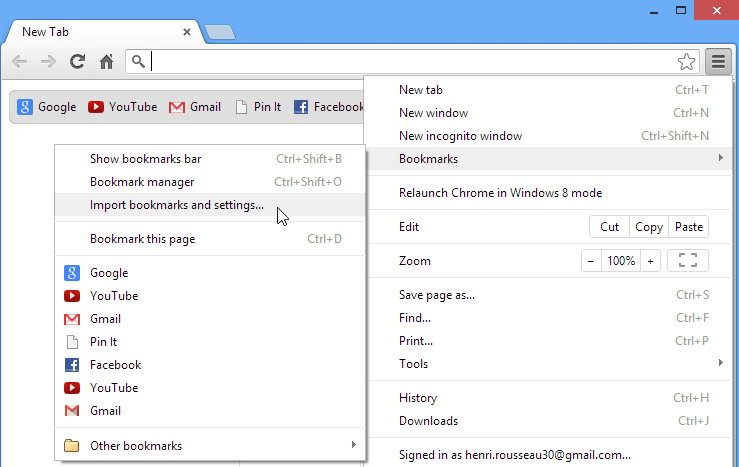Choose Bookmark this page

(x=210, y=239)
